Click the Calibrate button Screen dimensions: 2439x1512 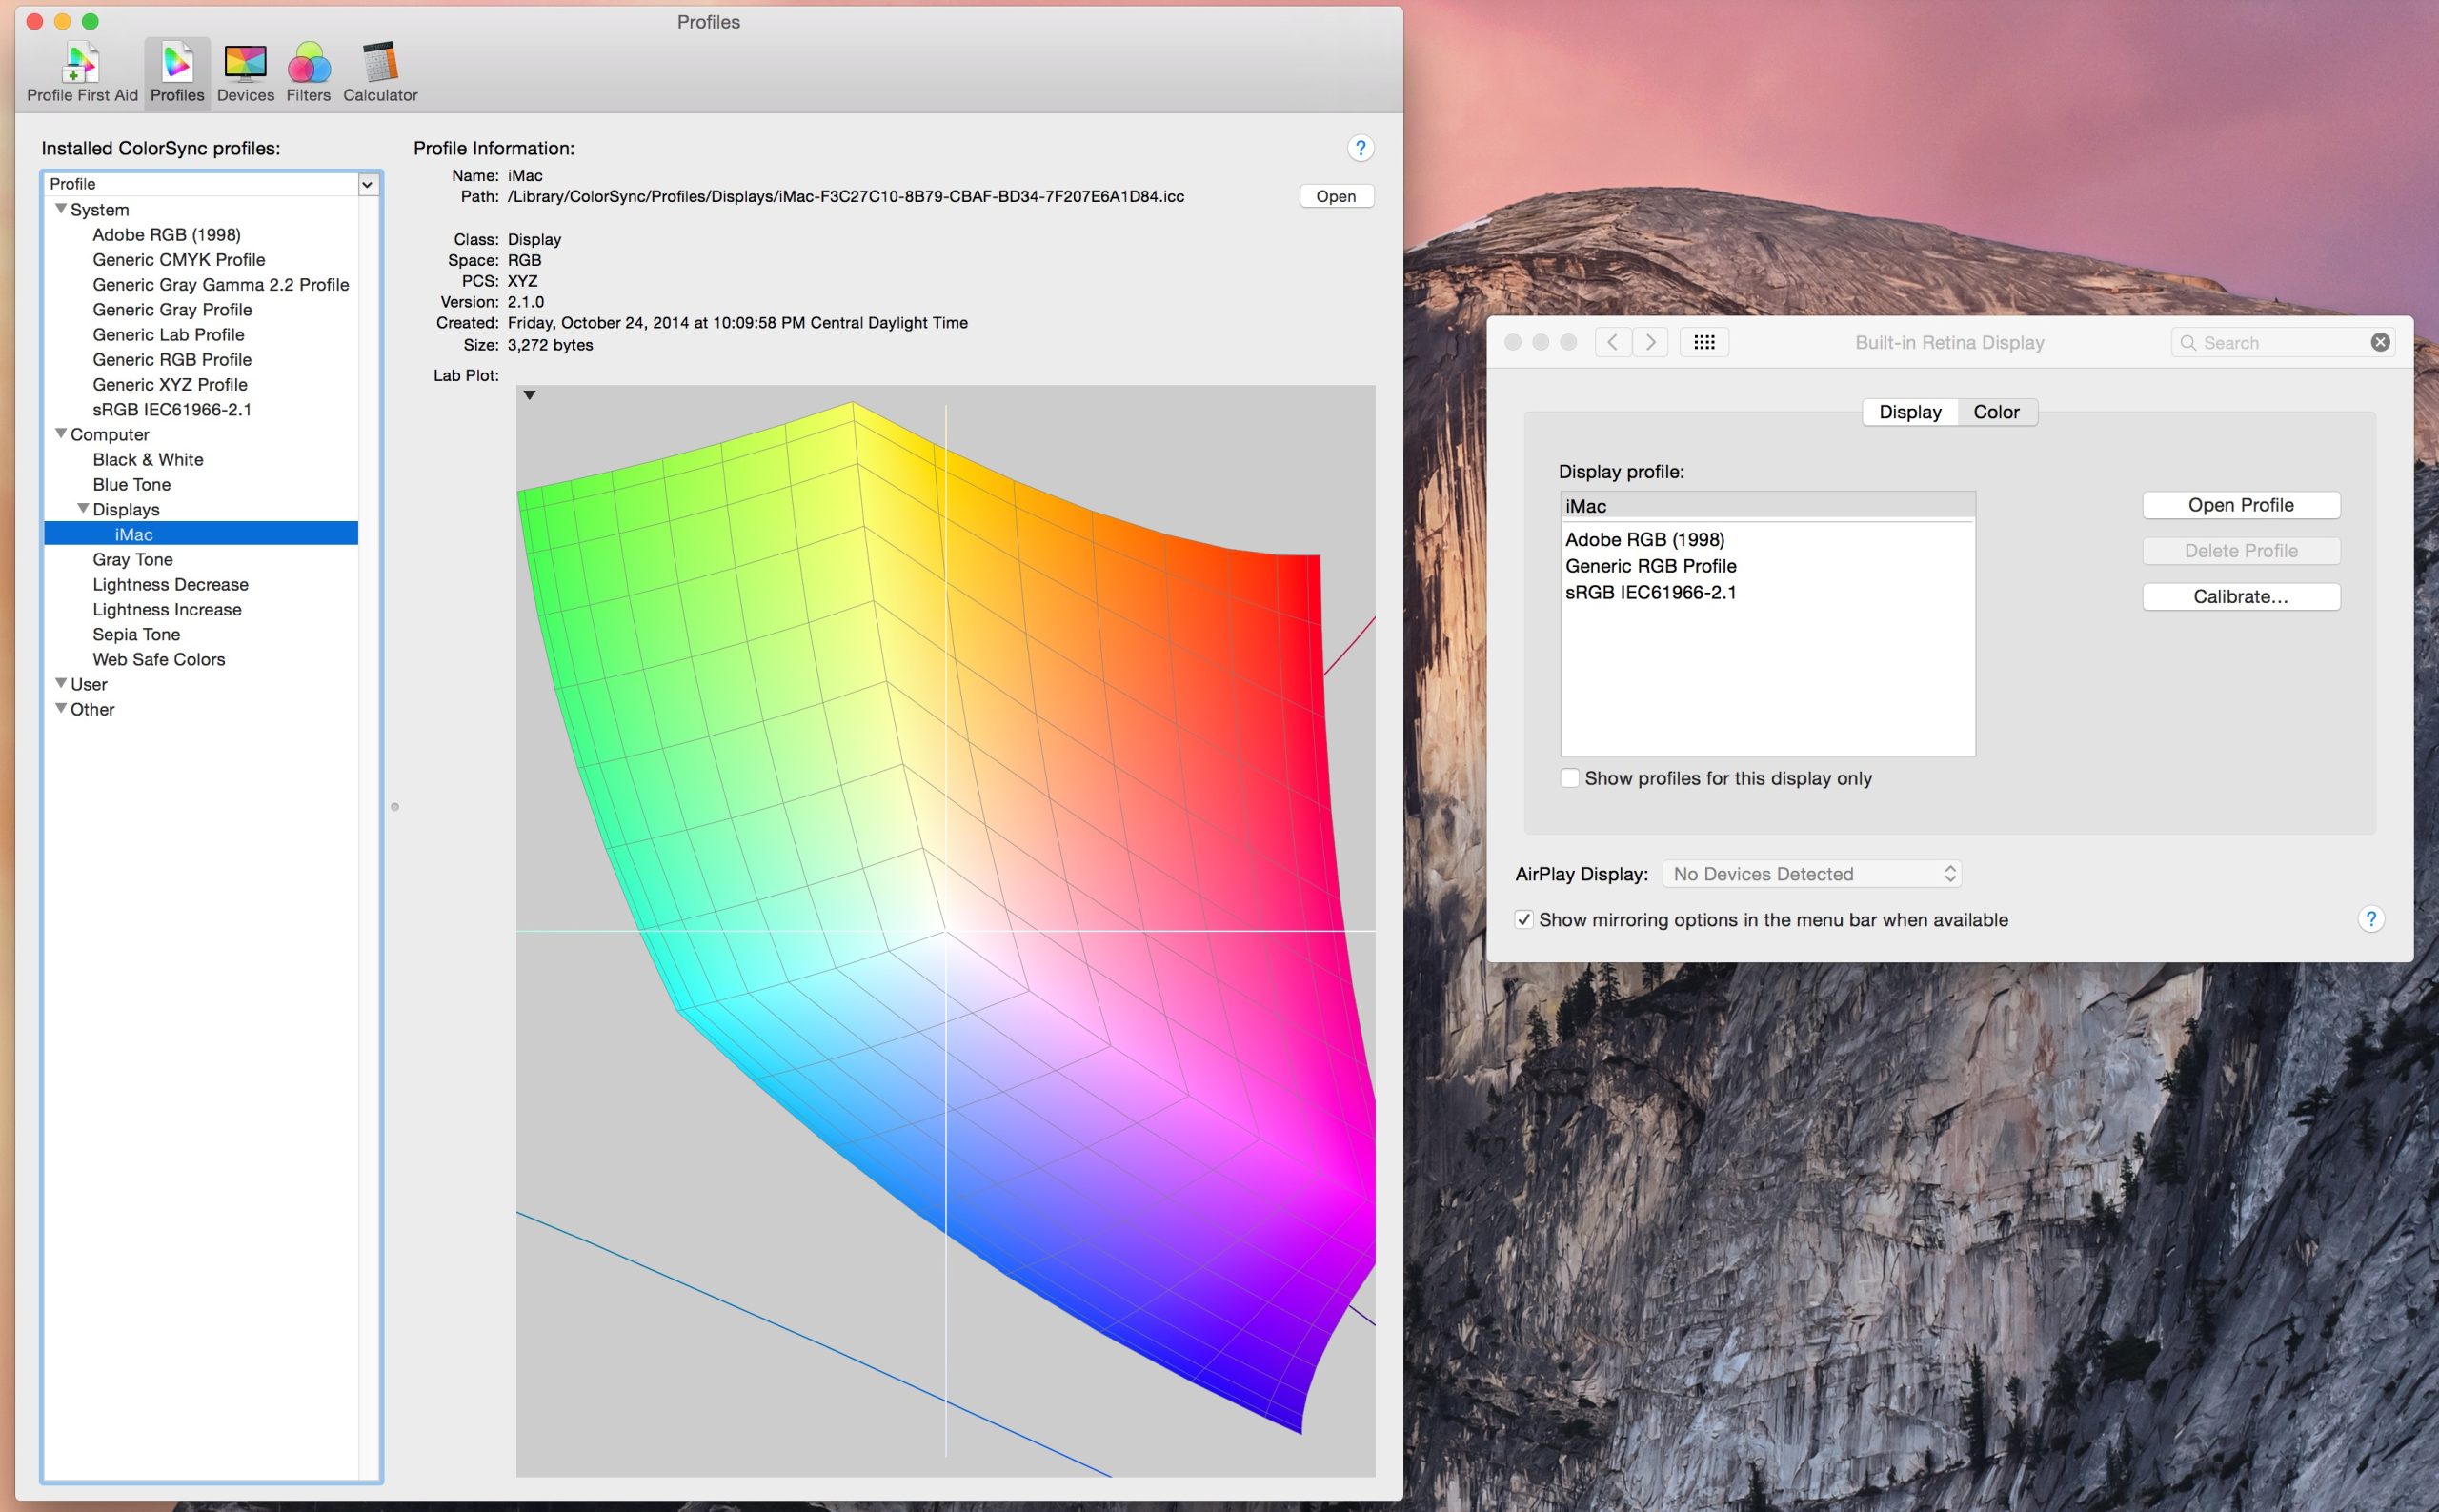tap(2240, 596)
